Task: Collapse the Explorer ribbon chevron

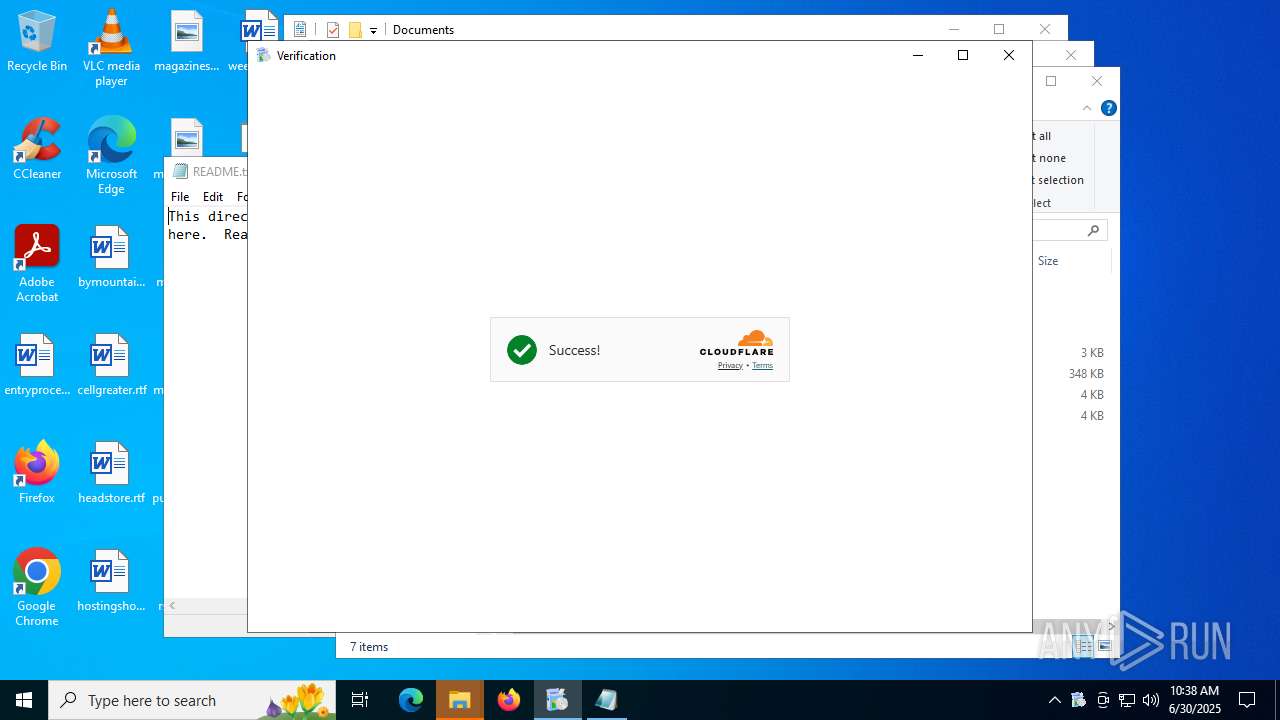Action: tap(1087, 108)
